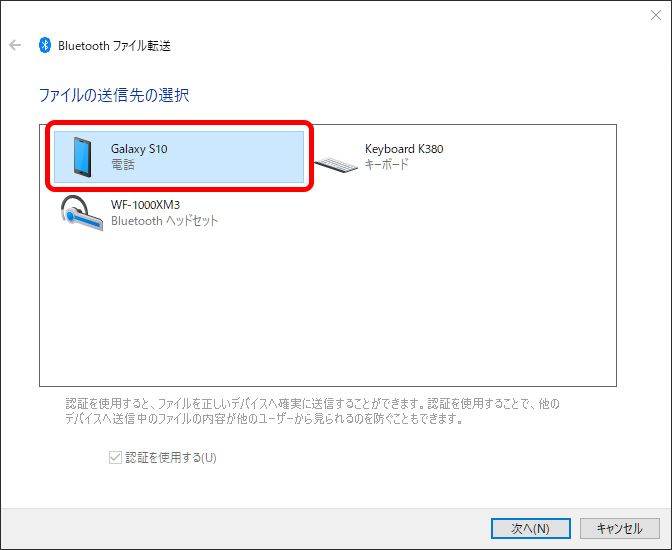Go back with the left arrow

pyautogui.click(x=15, y=45)
